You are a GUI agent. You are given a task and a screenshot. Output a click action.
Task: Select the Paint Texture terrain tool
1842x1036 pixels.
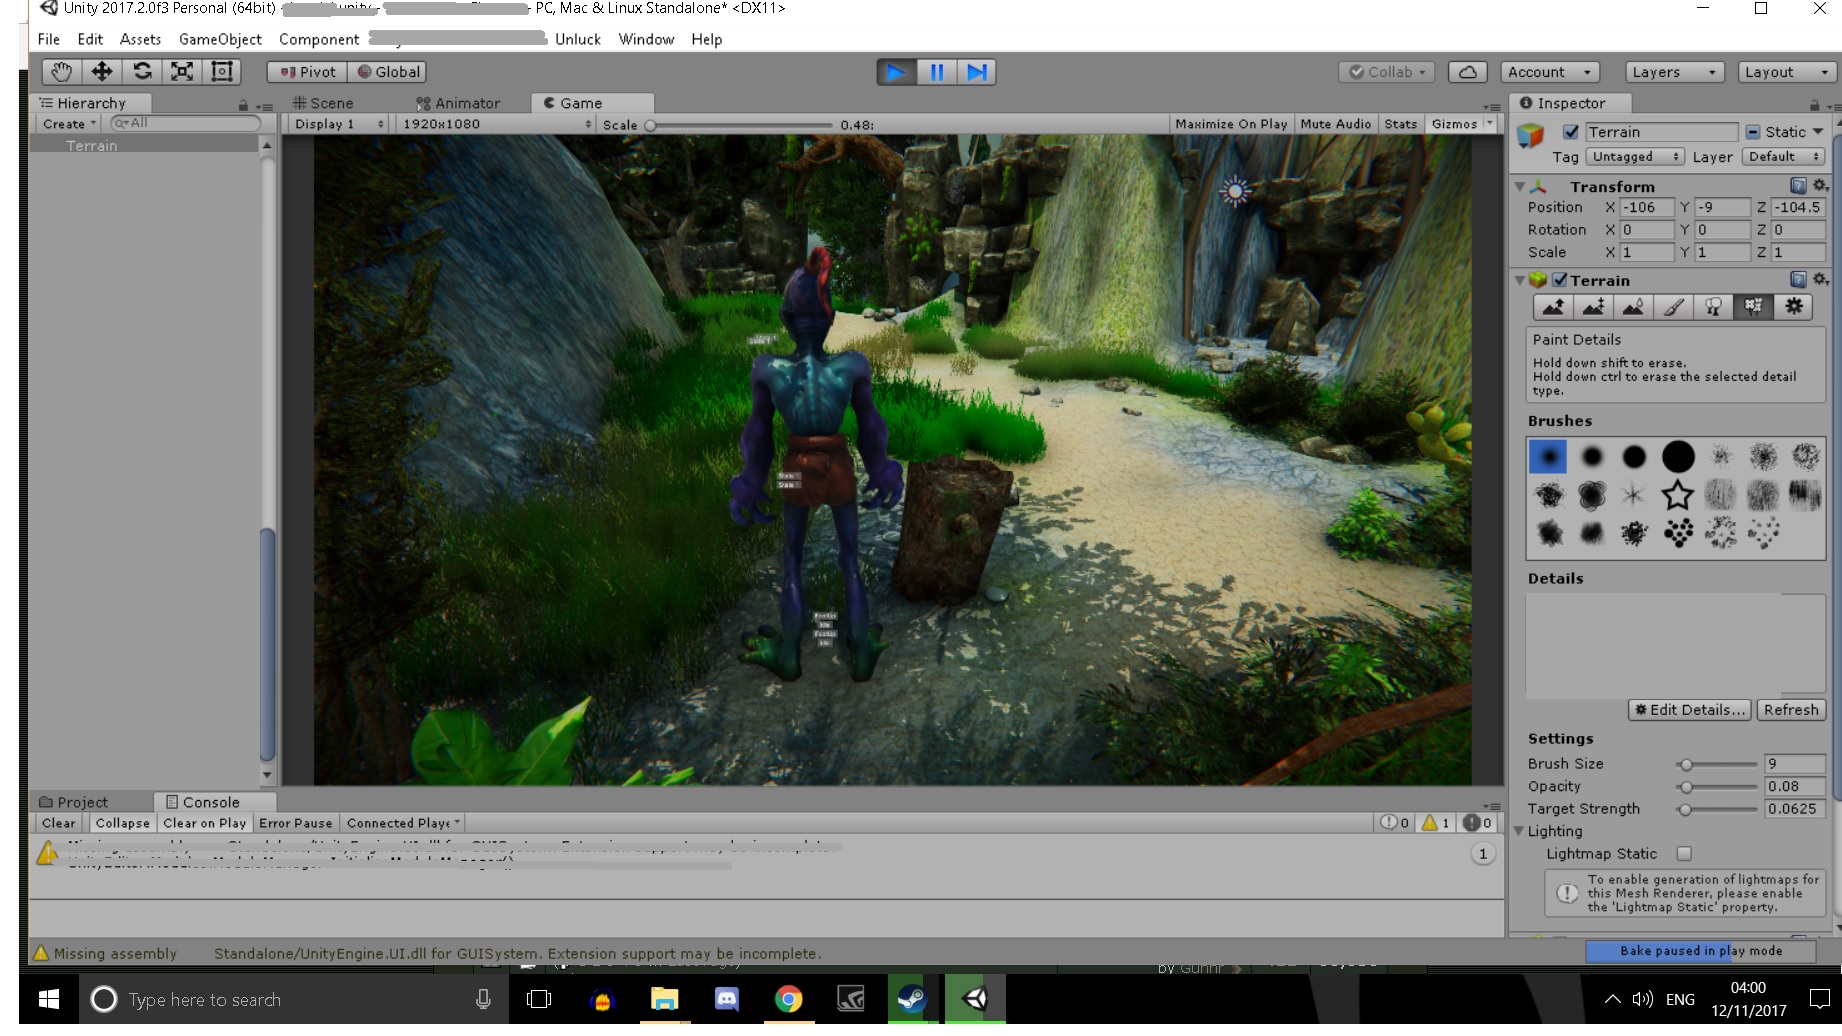1673,307
